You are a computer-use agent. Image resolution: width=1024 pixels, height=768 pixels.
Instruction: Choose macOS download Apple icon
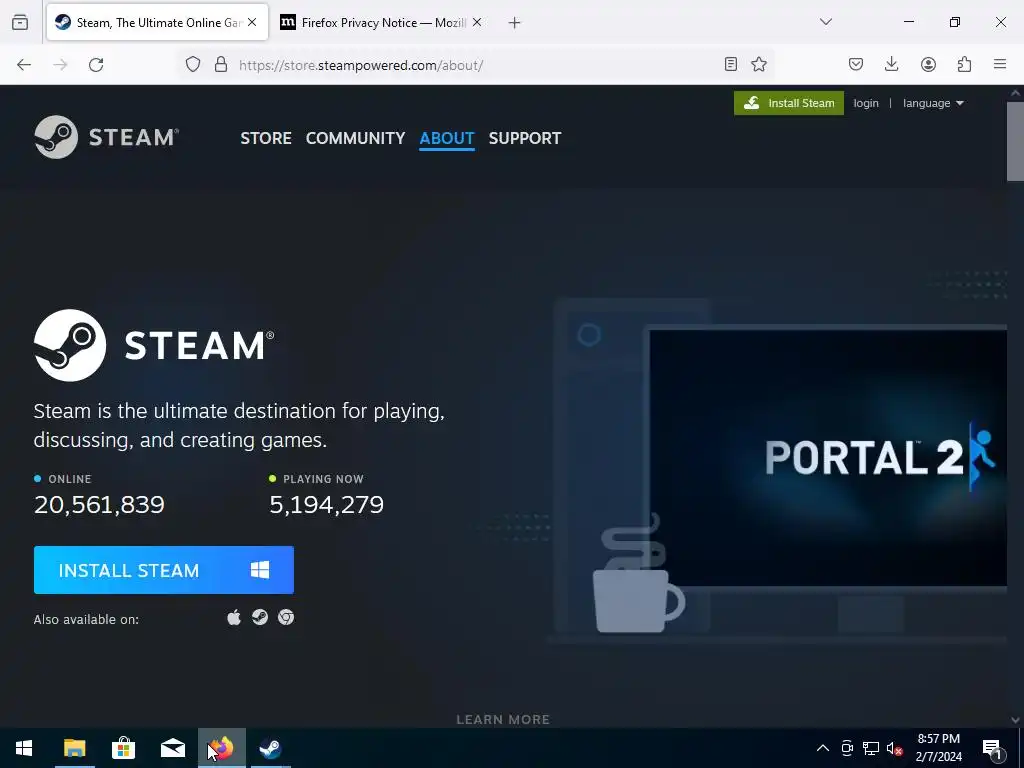point(234,617)
